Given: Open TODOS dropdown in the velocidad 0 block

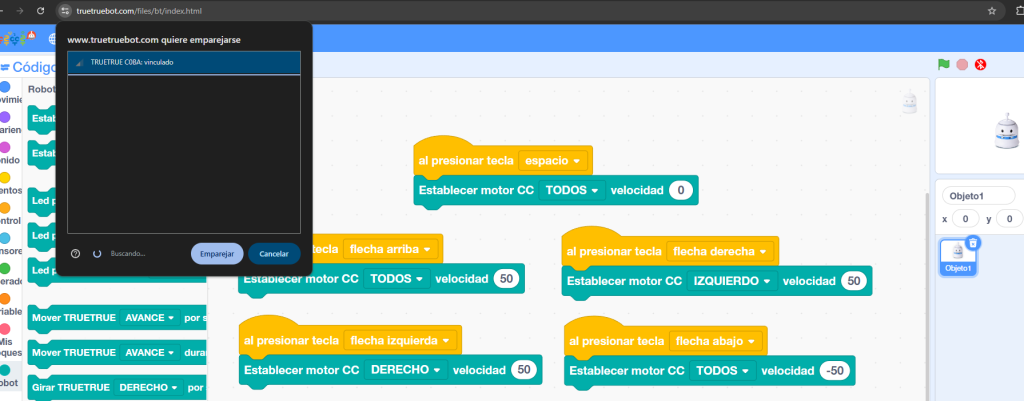Looking at the screenshot, I should [572, 190].
